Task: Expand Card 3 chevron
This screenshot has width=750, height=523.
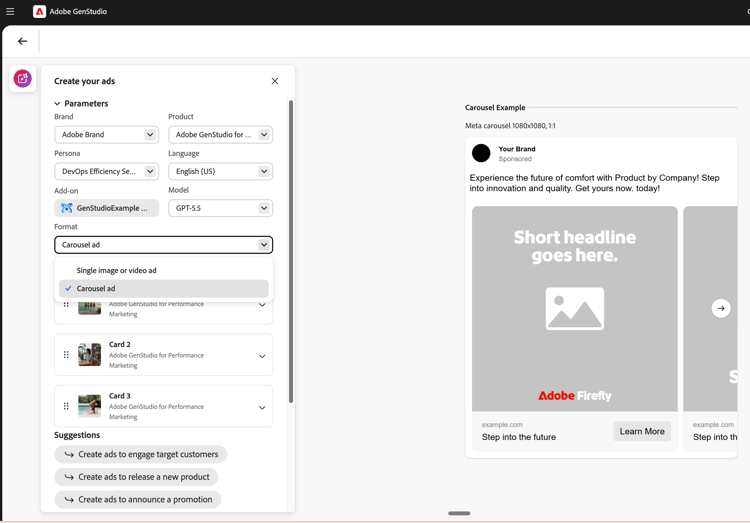Action: [262, 408]
